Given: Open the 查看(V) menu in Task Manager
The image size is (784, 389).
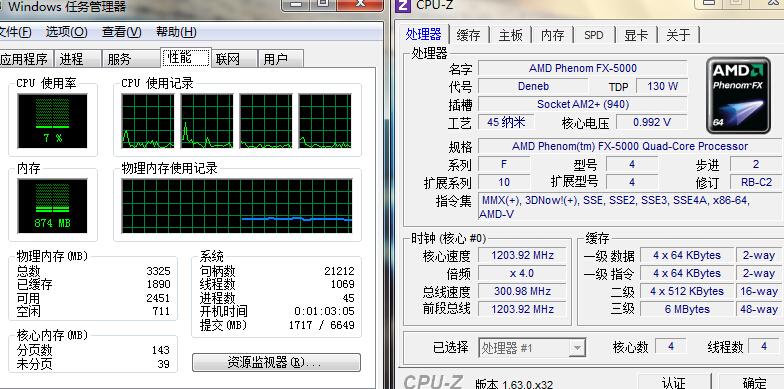Looking at the screenshot, I should click(x=122, y=32).
